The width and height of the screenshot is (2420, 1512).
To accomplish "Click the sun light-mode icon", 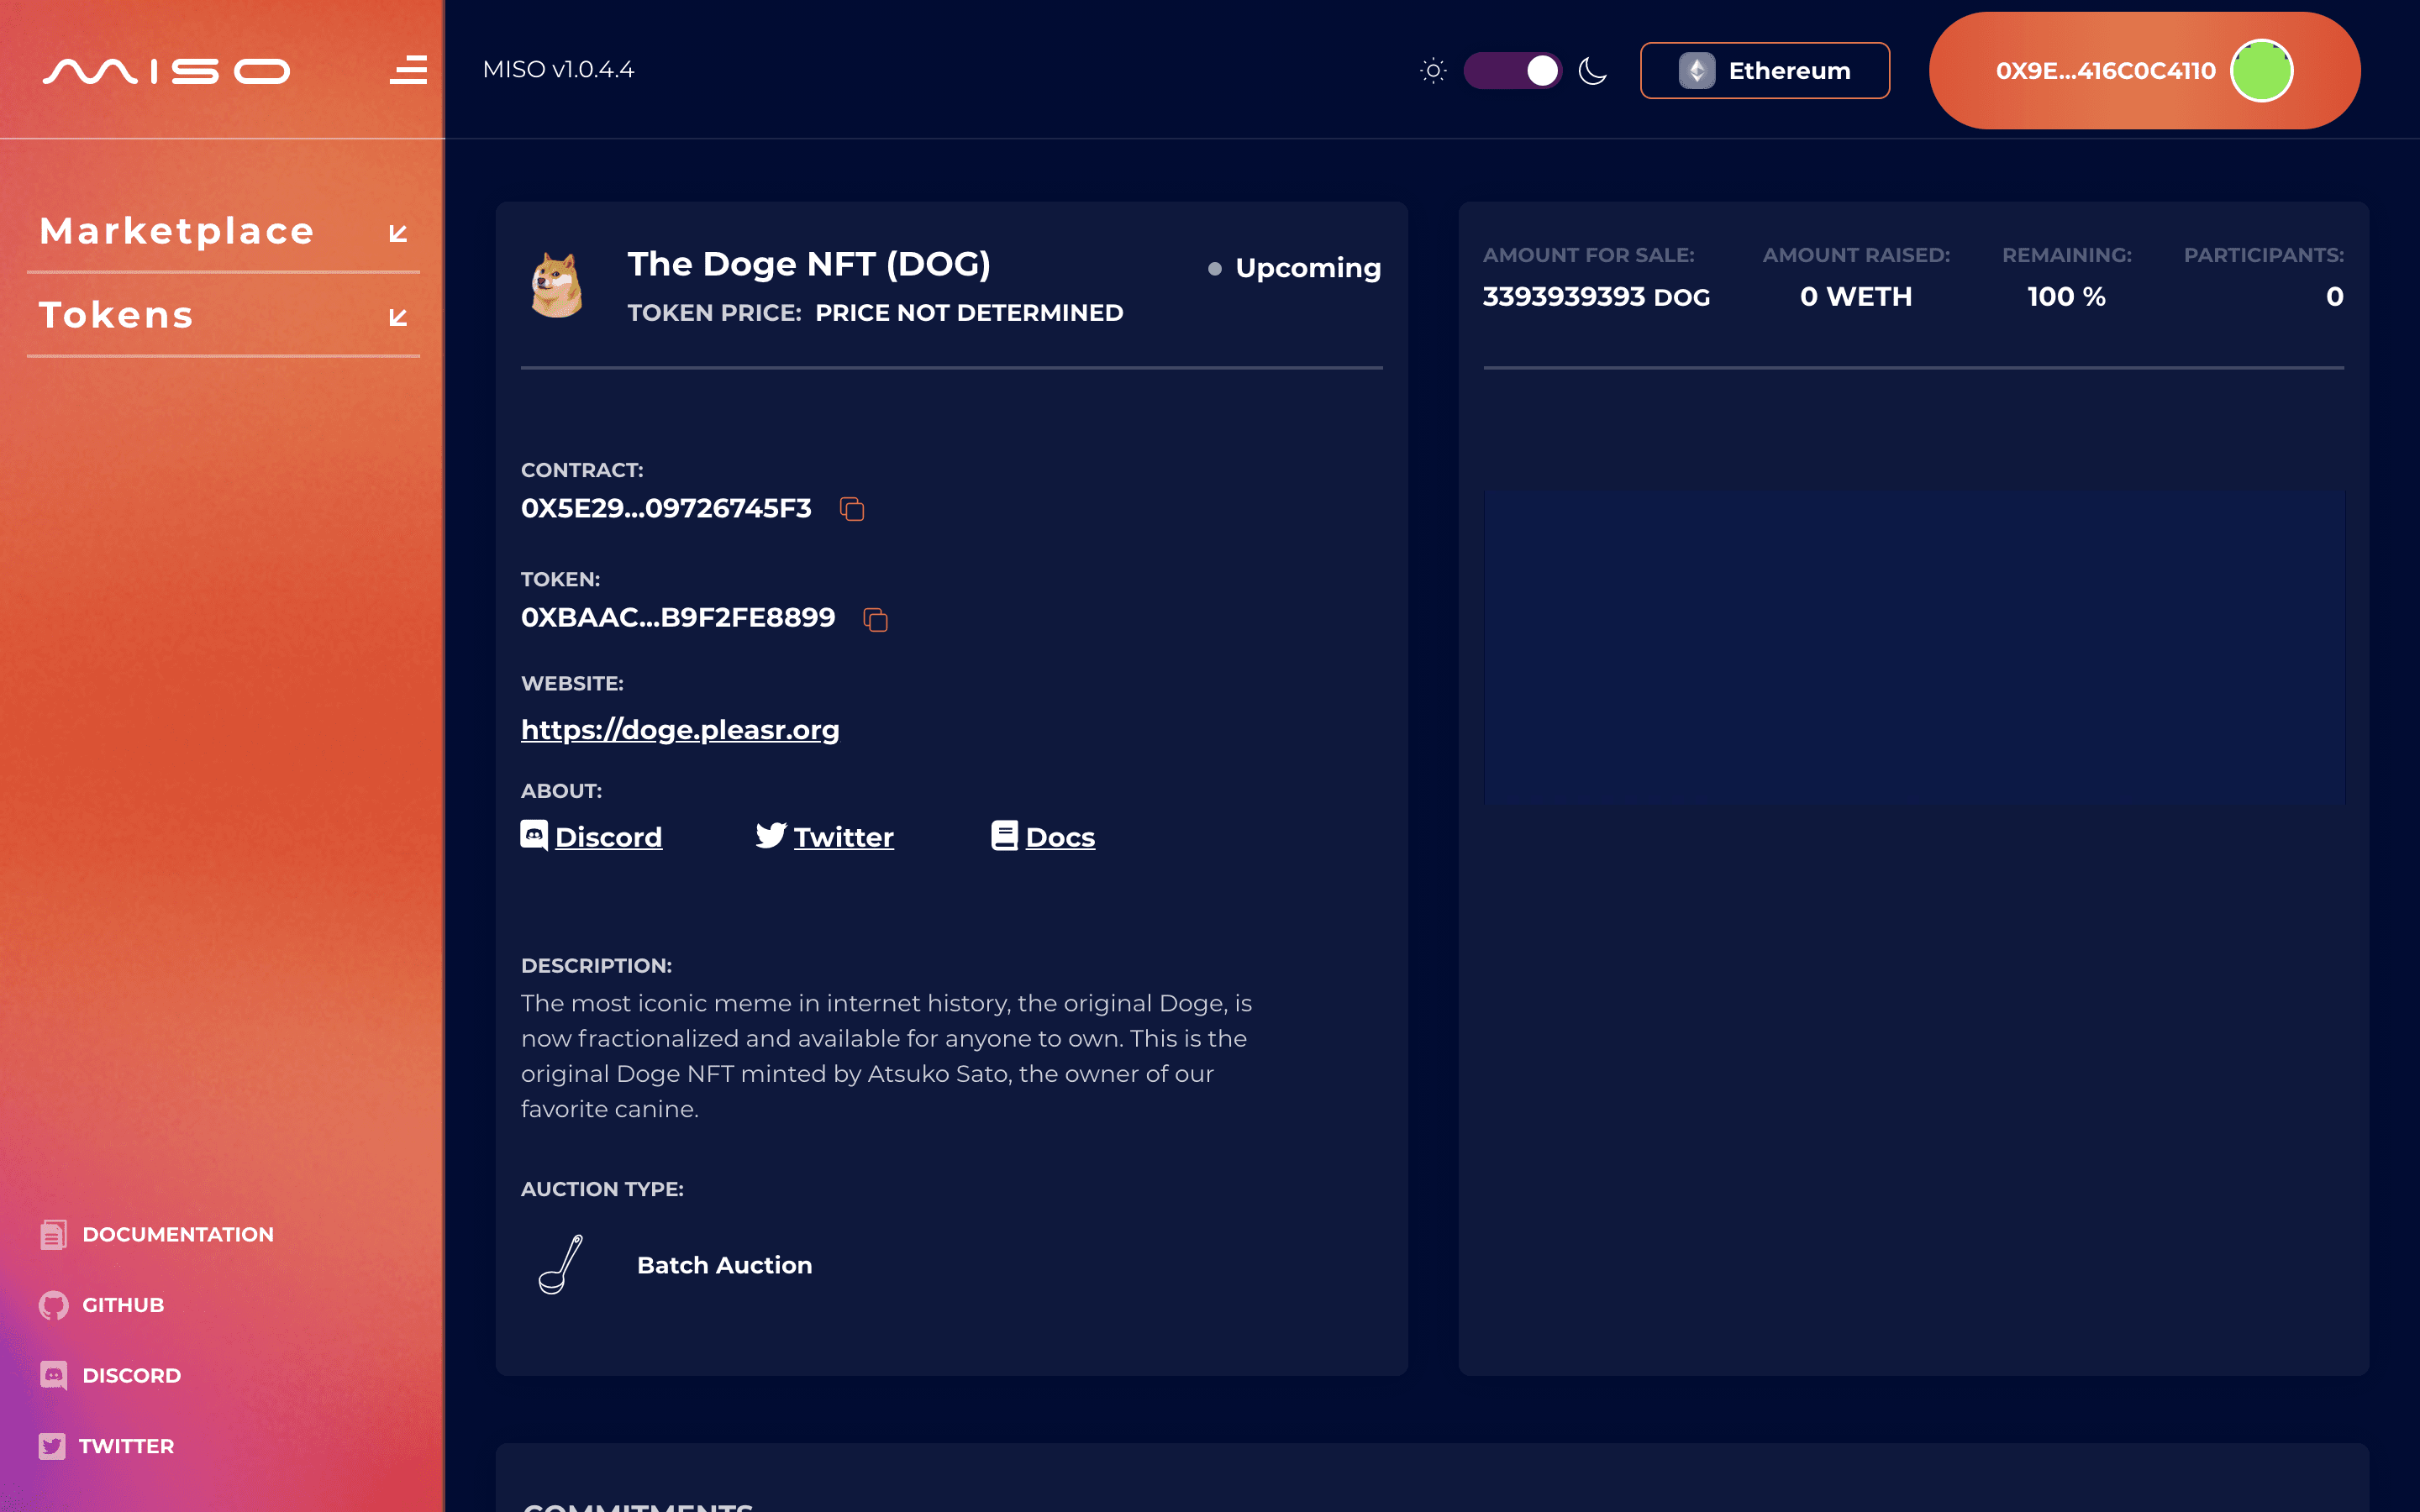I will (1433, 71).
